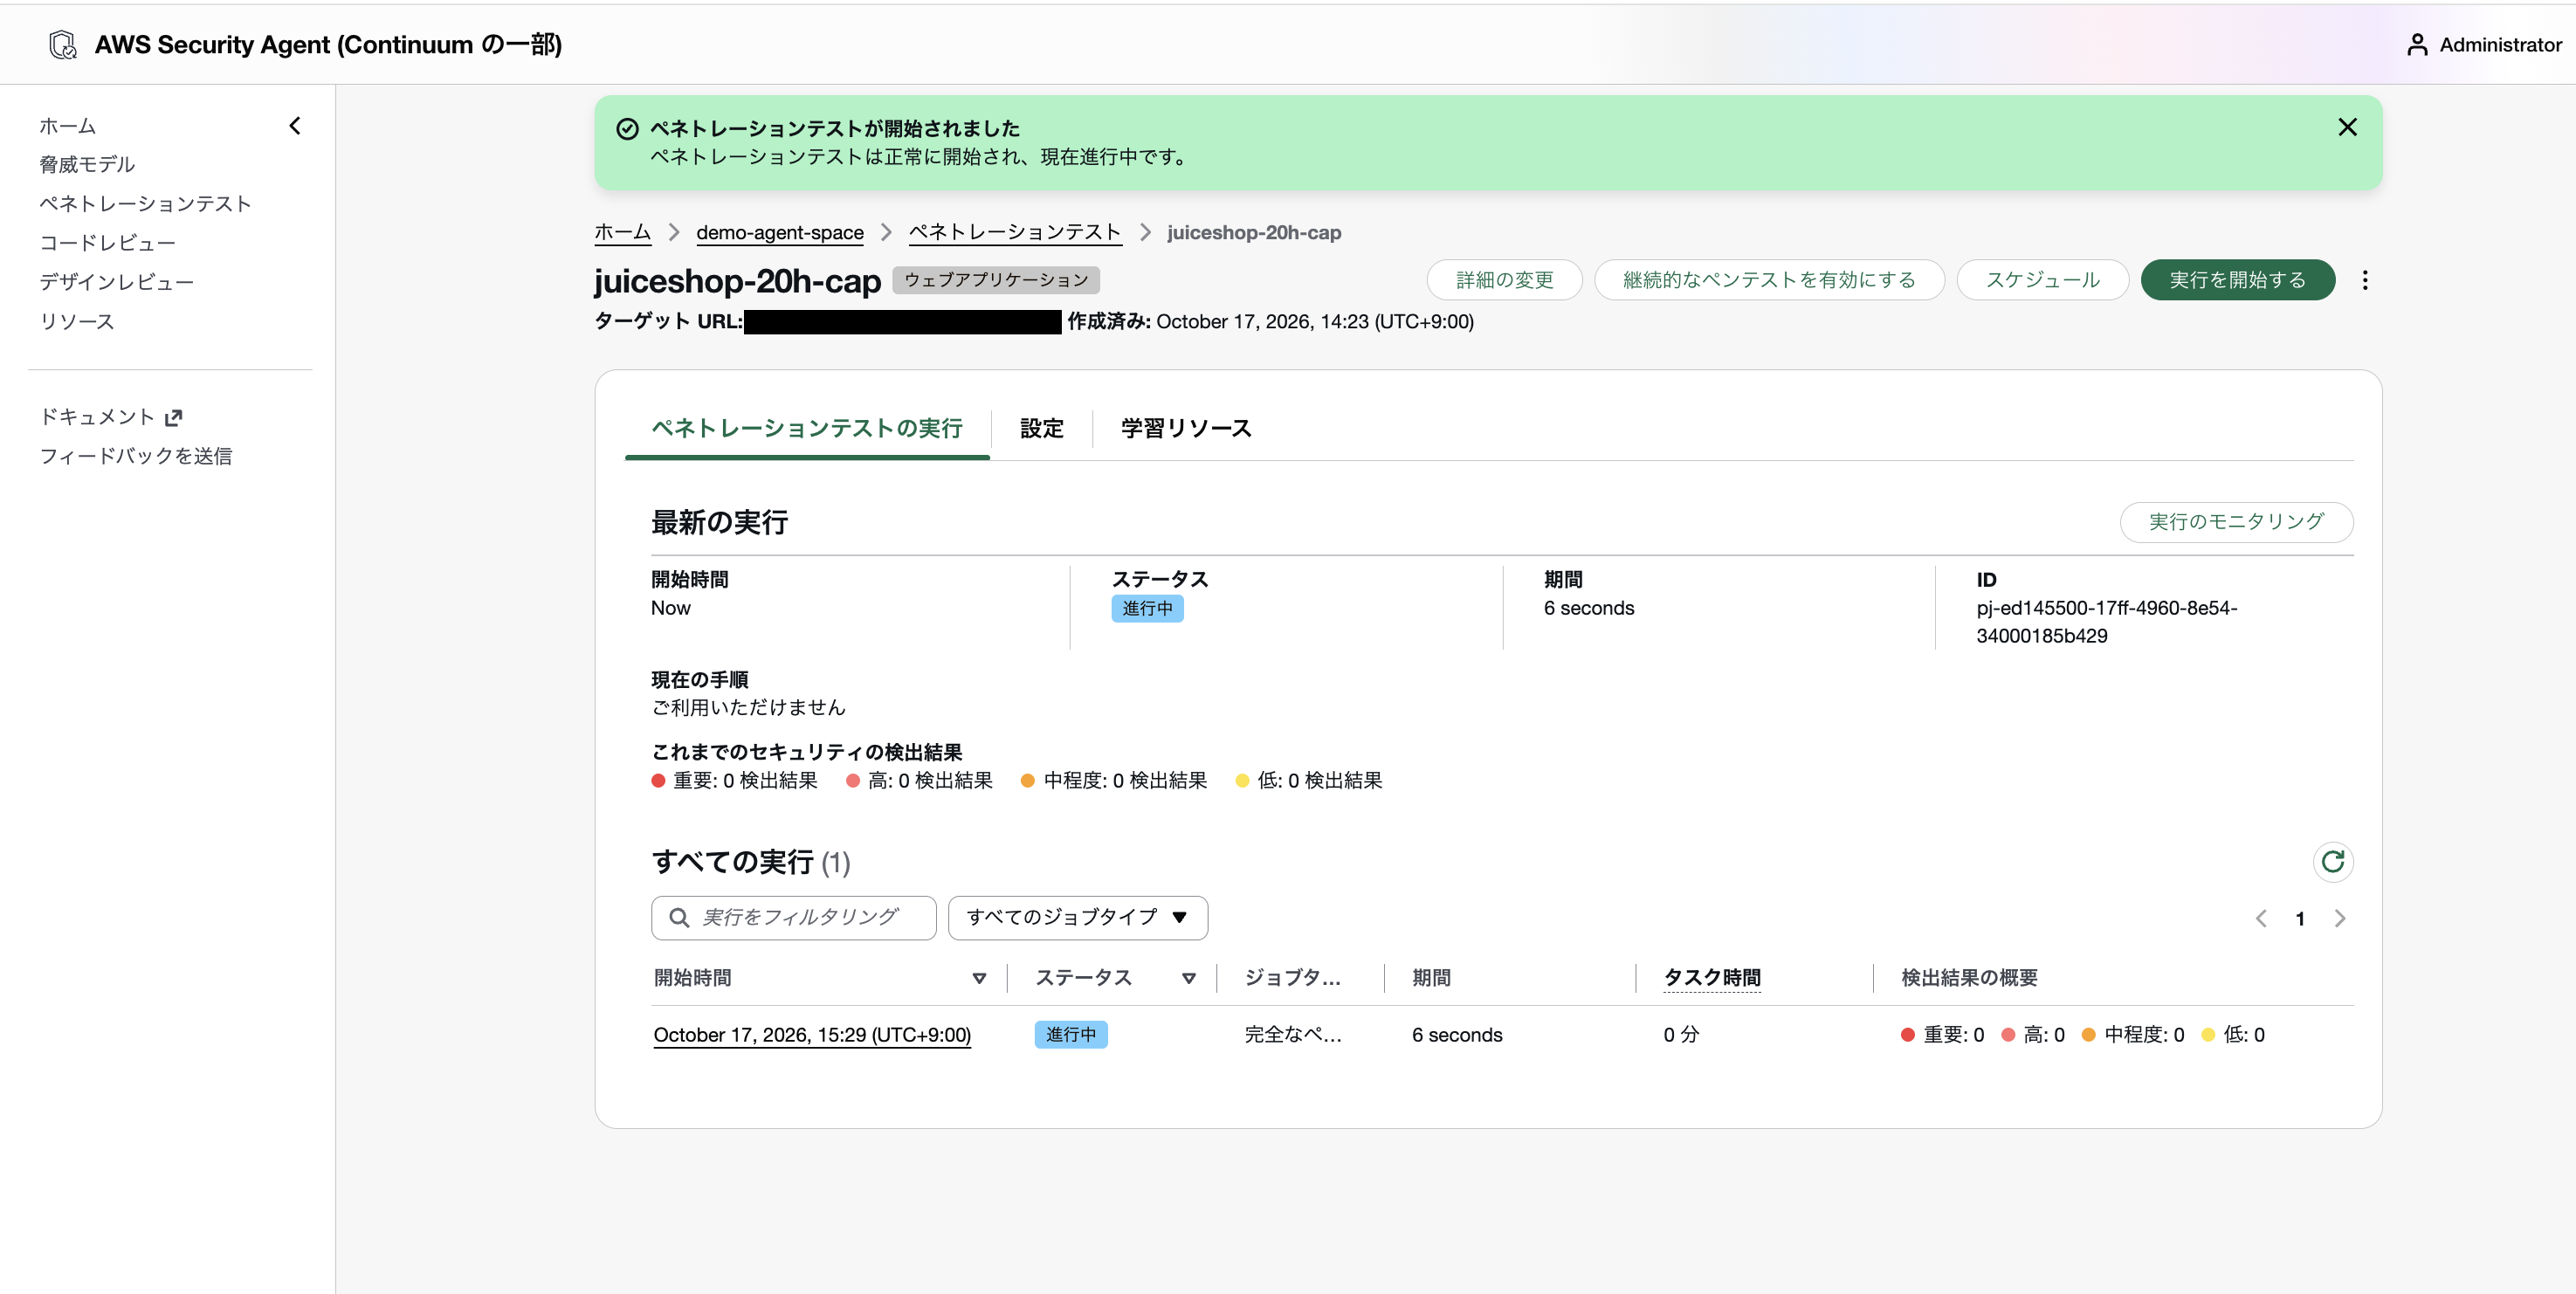The width and height of the screenshot is (2576, 1294).
Task: Sort runs by 開始時間 column arrow
Action: 979,979
